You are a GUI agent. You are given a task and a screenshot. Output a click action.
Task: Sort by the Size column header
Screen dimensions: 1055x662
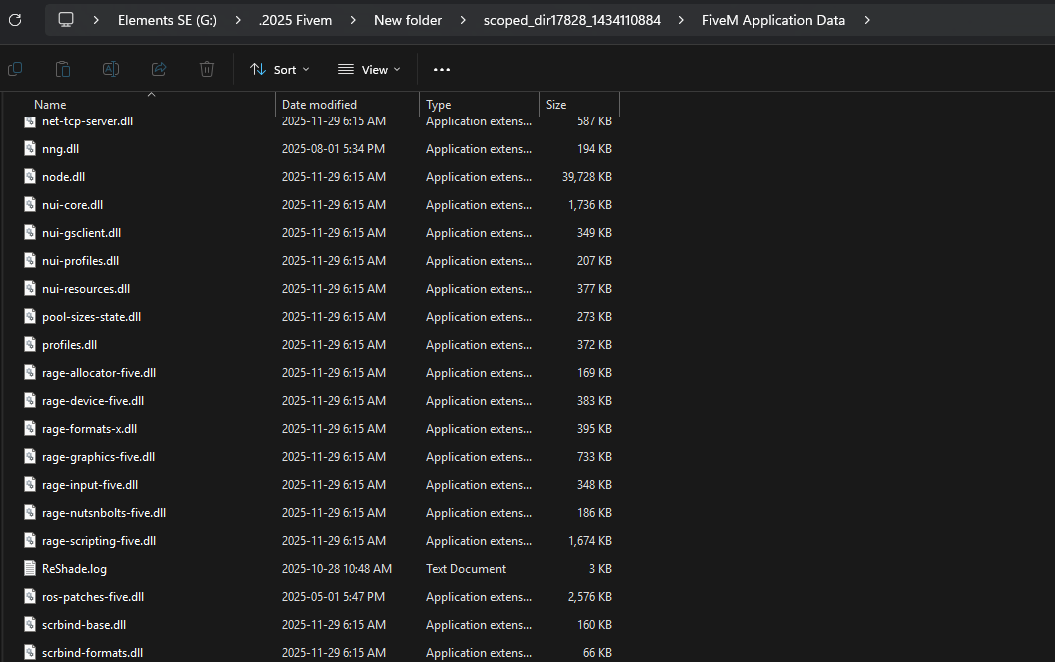[x=556, y=105]
